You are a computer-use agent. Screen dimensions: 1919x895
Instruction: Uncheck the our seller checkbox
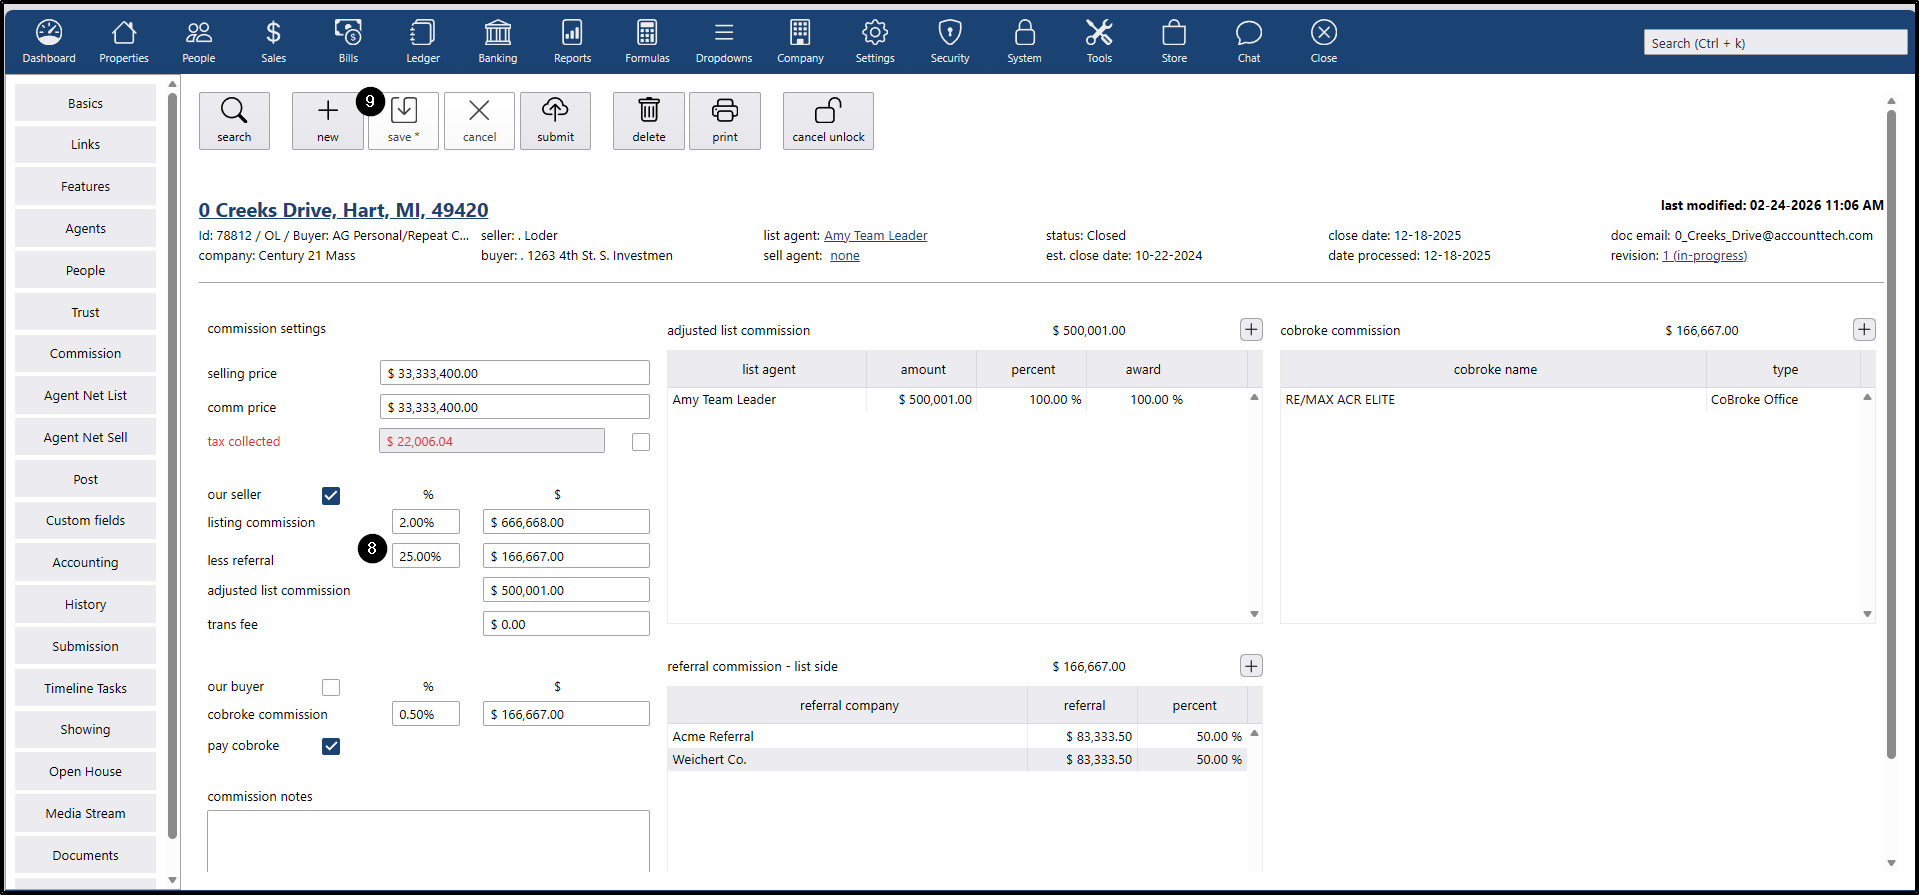pyautogui.click(x=331, y=496)
